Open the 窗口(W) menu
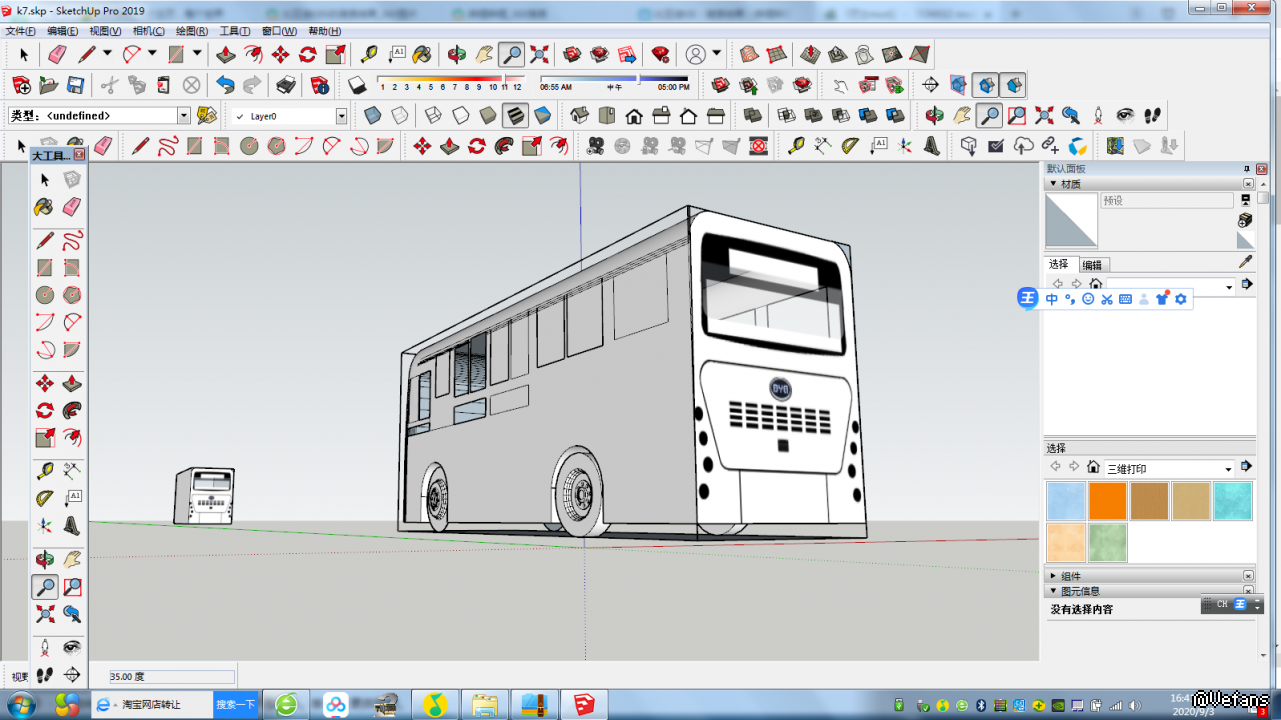 pos(278,31)
